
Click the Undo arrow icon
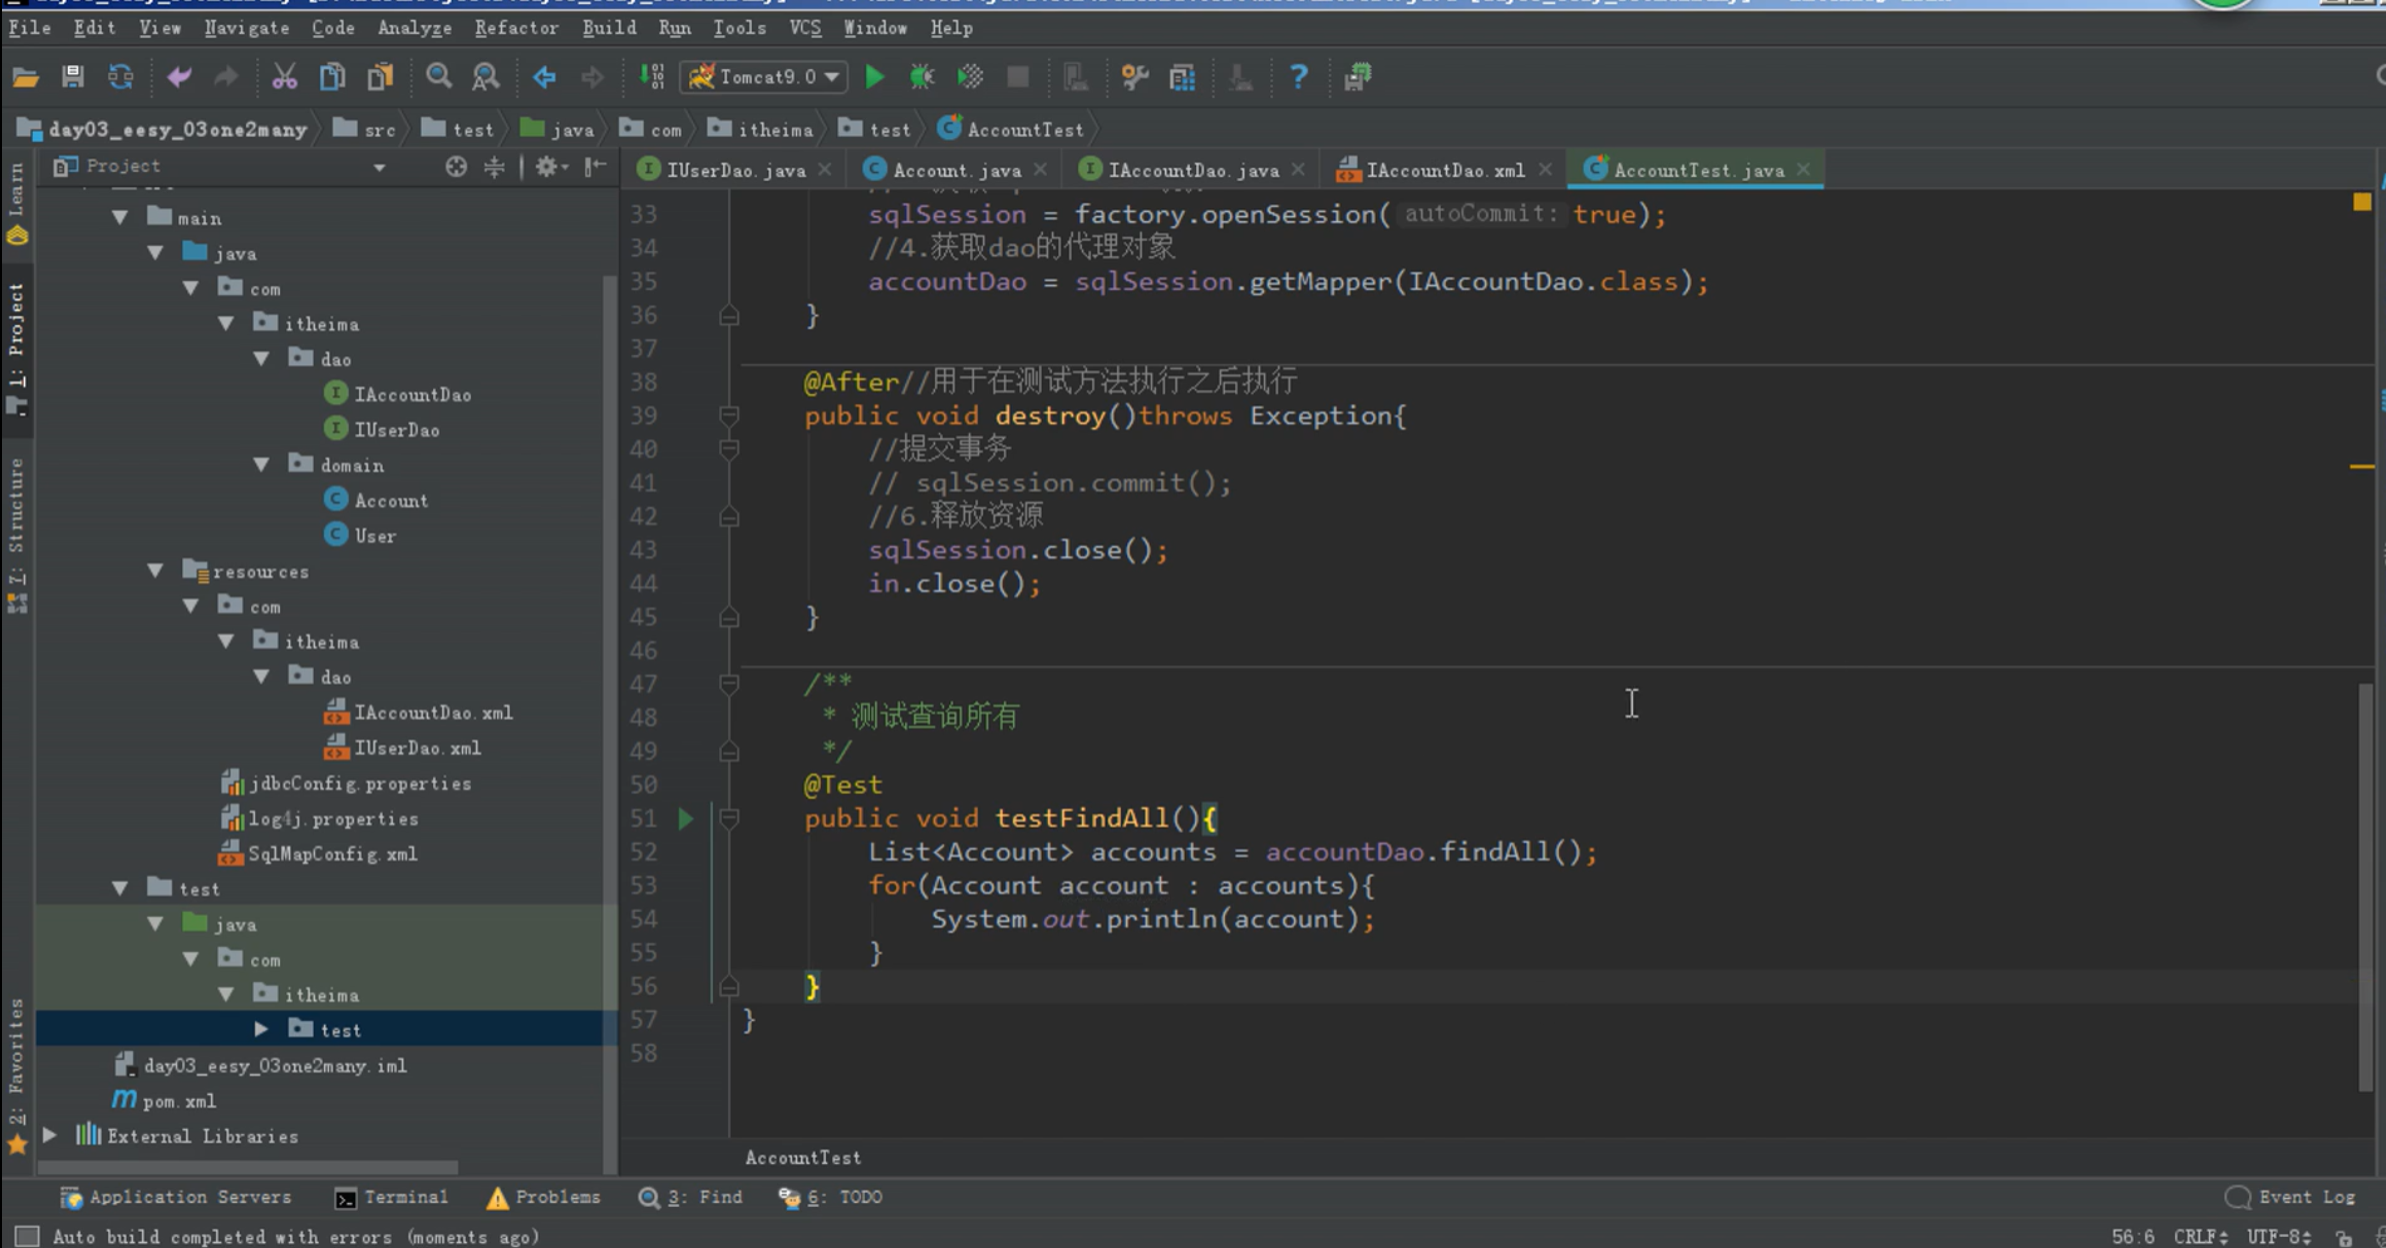179,77
